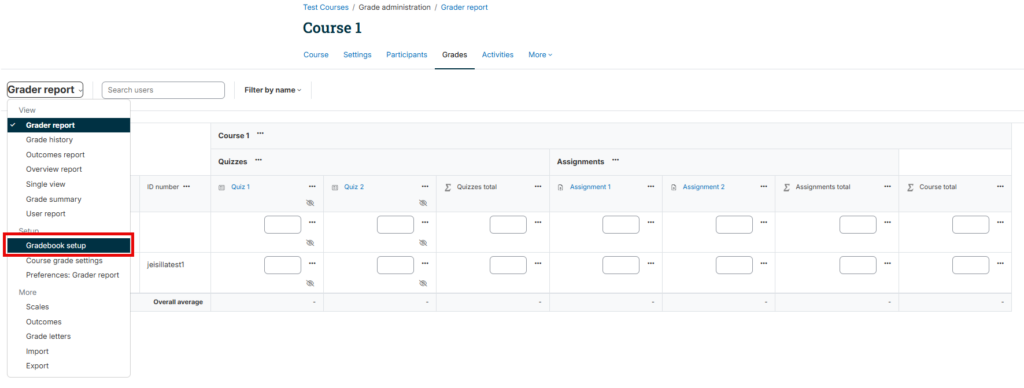Open the Assignments total column three-dot menu

[x=888, y=186]
